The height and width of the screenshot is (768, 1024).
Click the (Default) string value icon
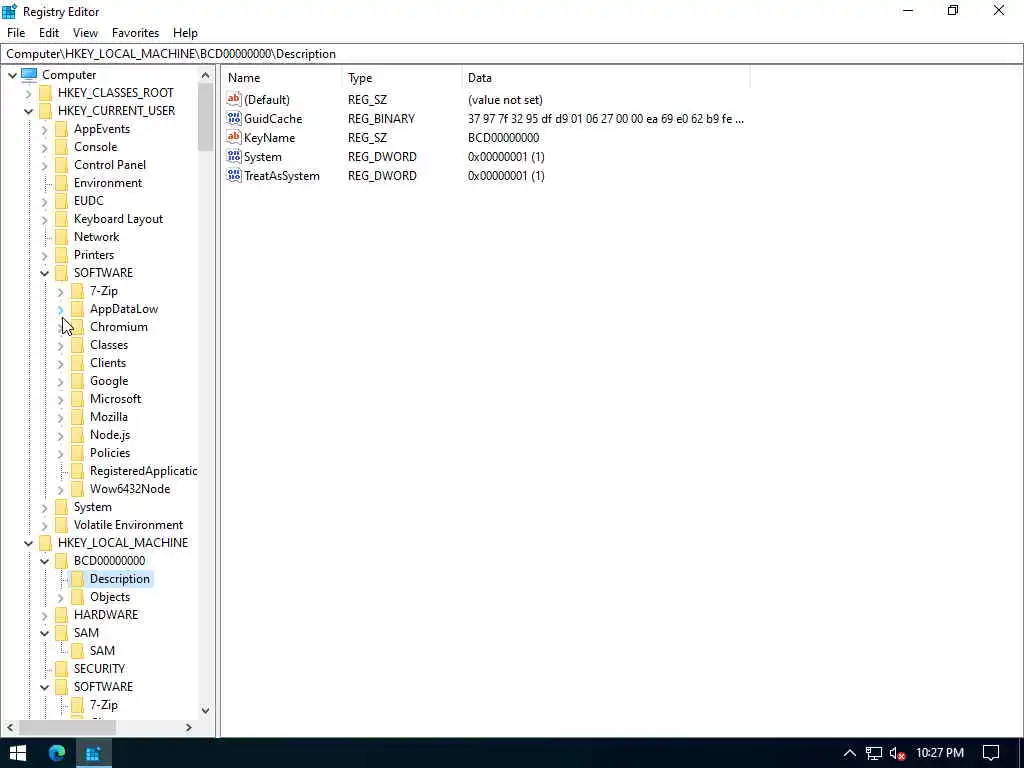point(234,99)
